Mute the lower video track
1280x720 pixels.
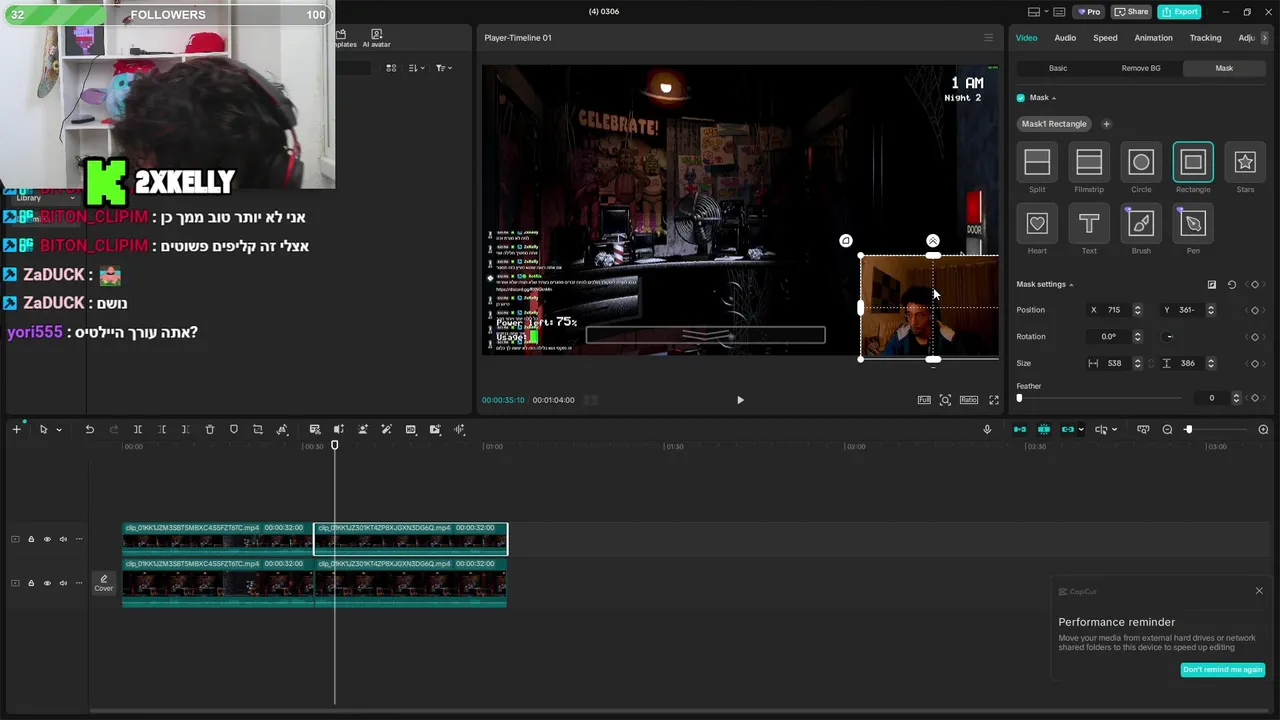(x=63, y=583)
